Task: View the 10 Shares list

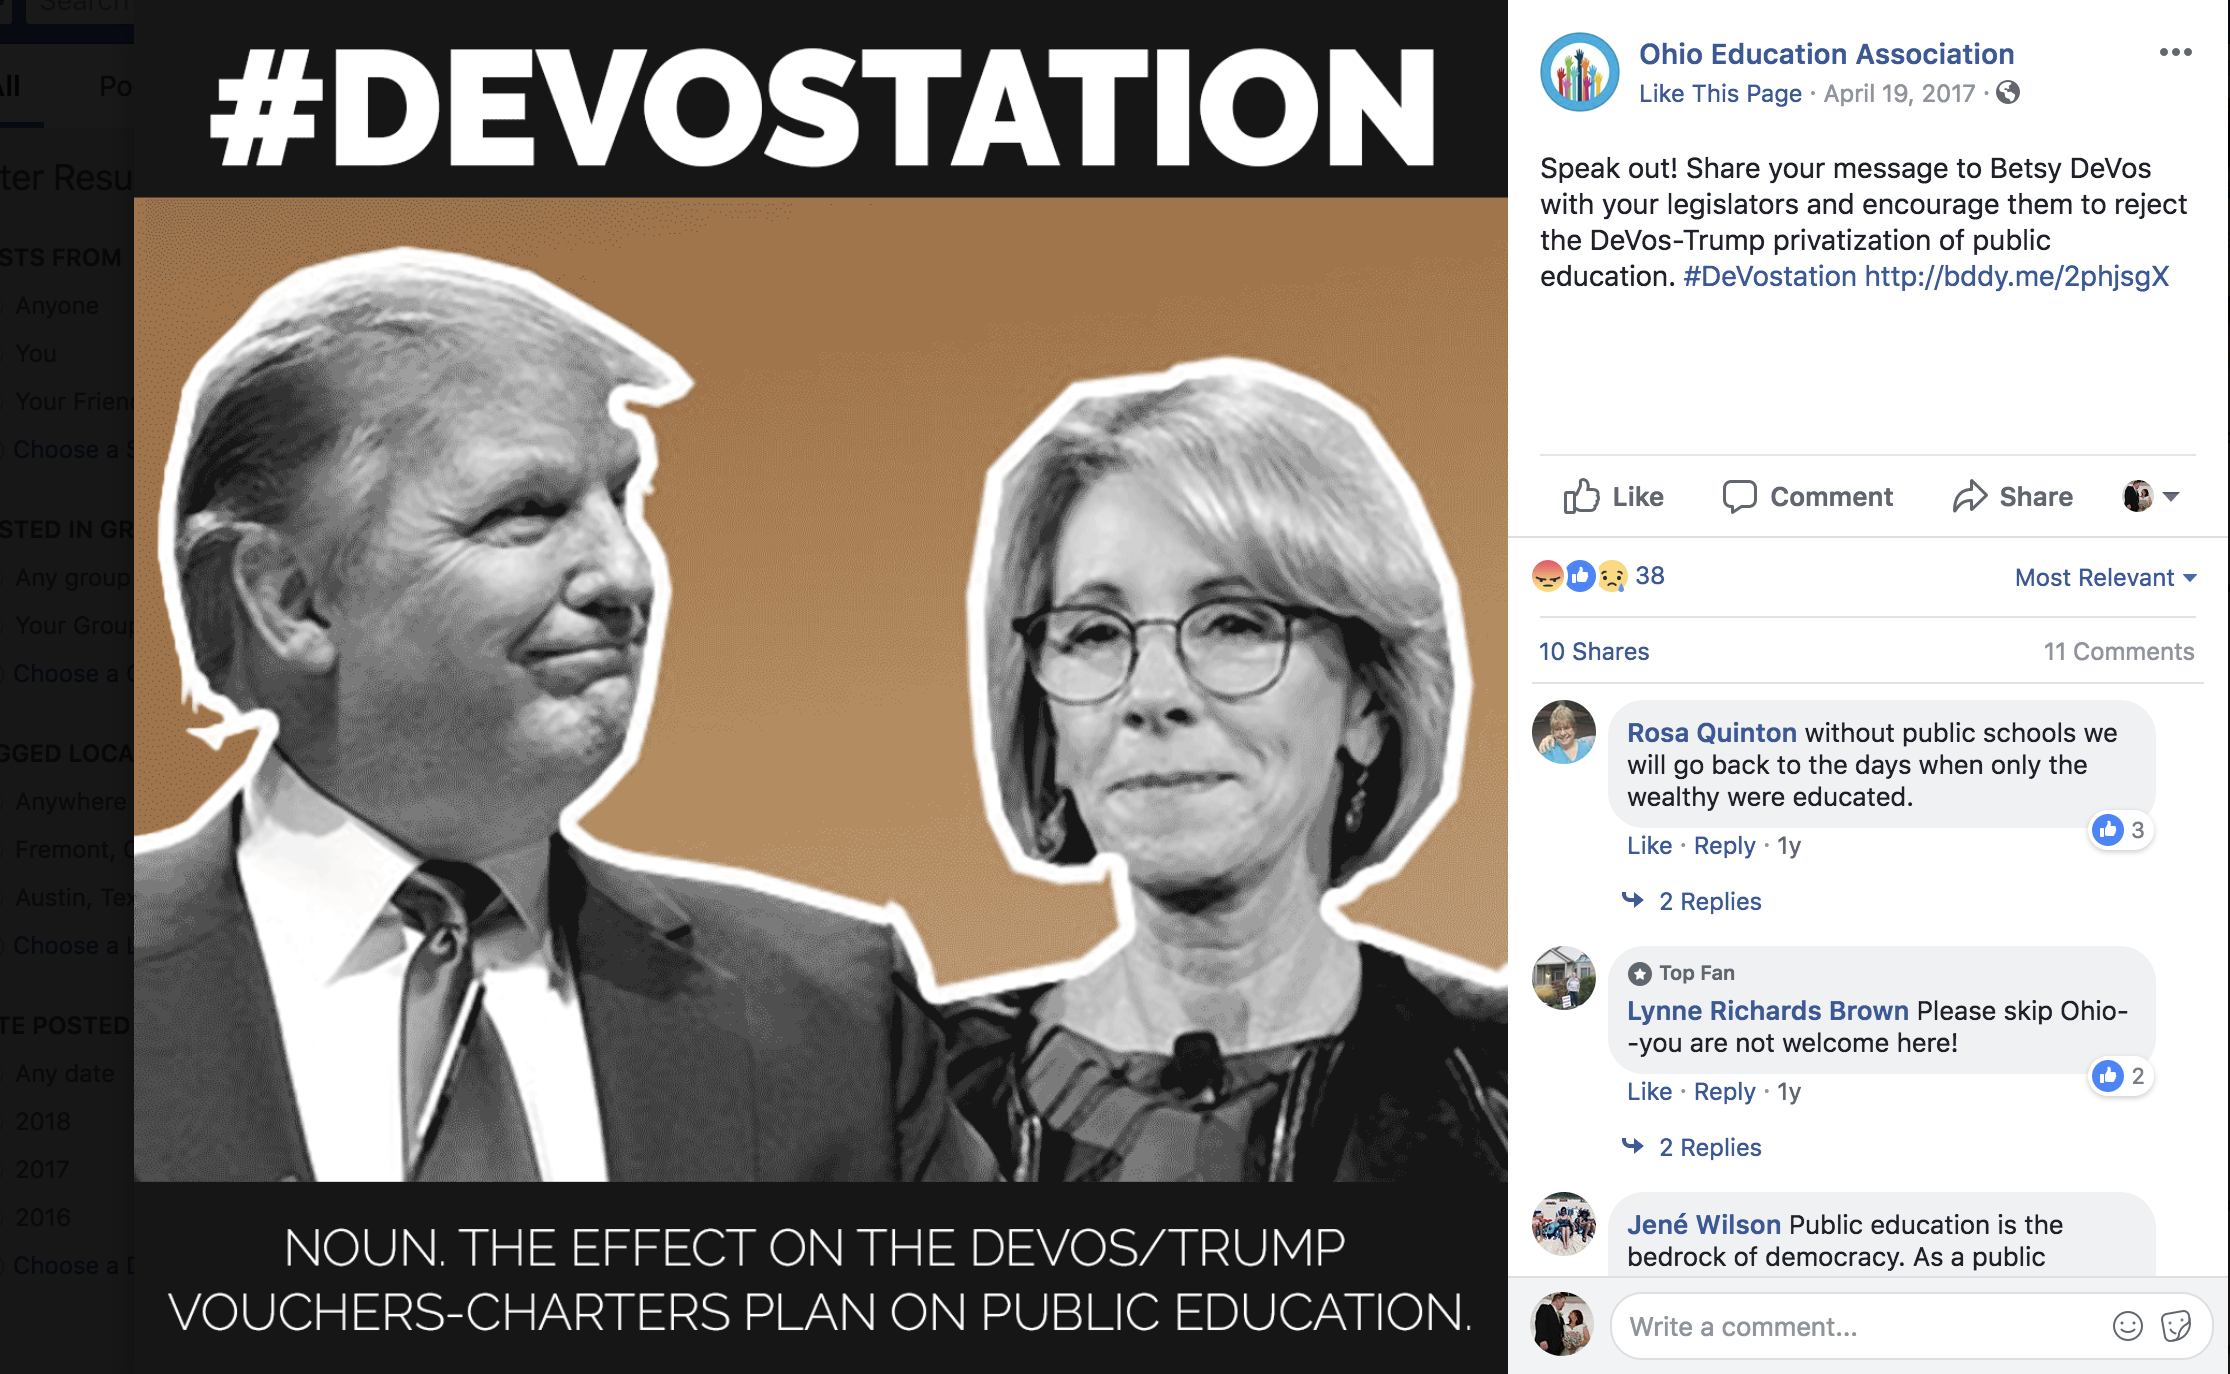Action: (1594, 651)
